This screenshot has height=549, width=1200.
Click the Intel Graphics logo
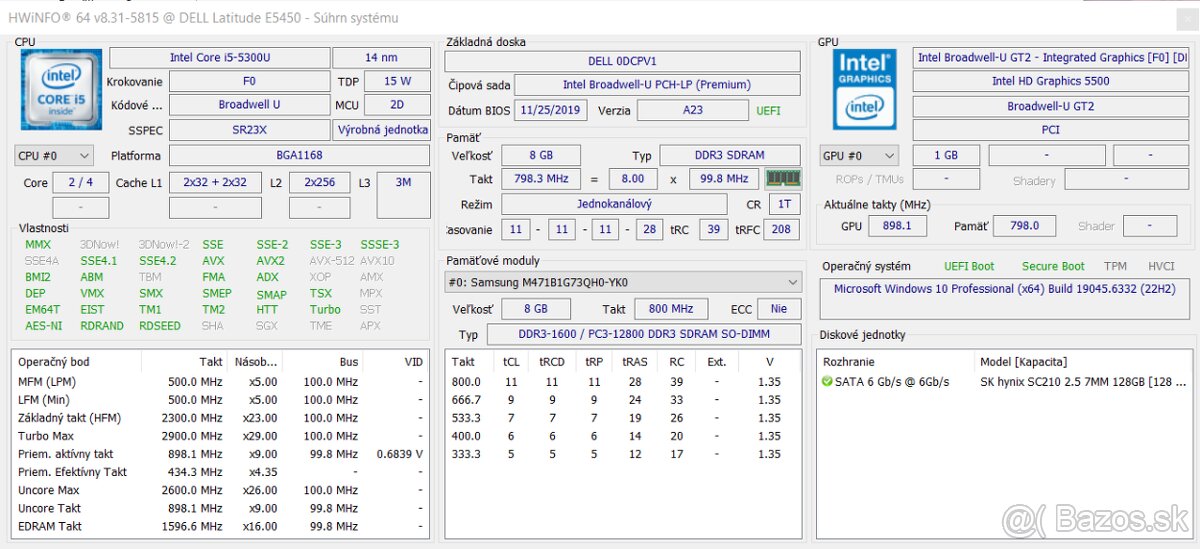pos(864,87)
